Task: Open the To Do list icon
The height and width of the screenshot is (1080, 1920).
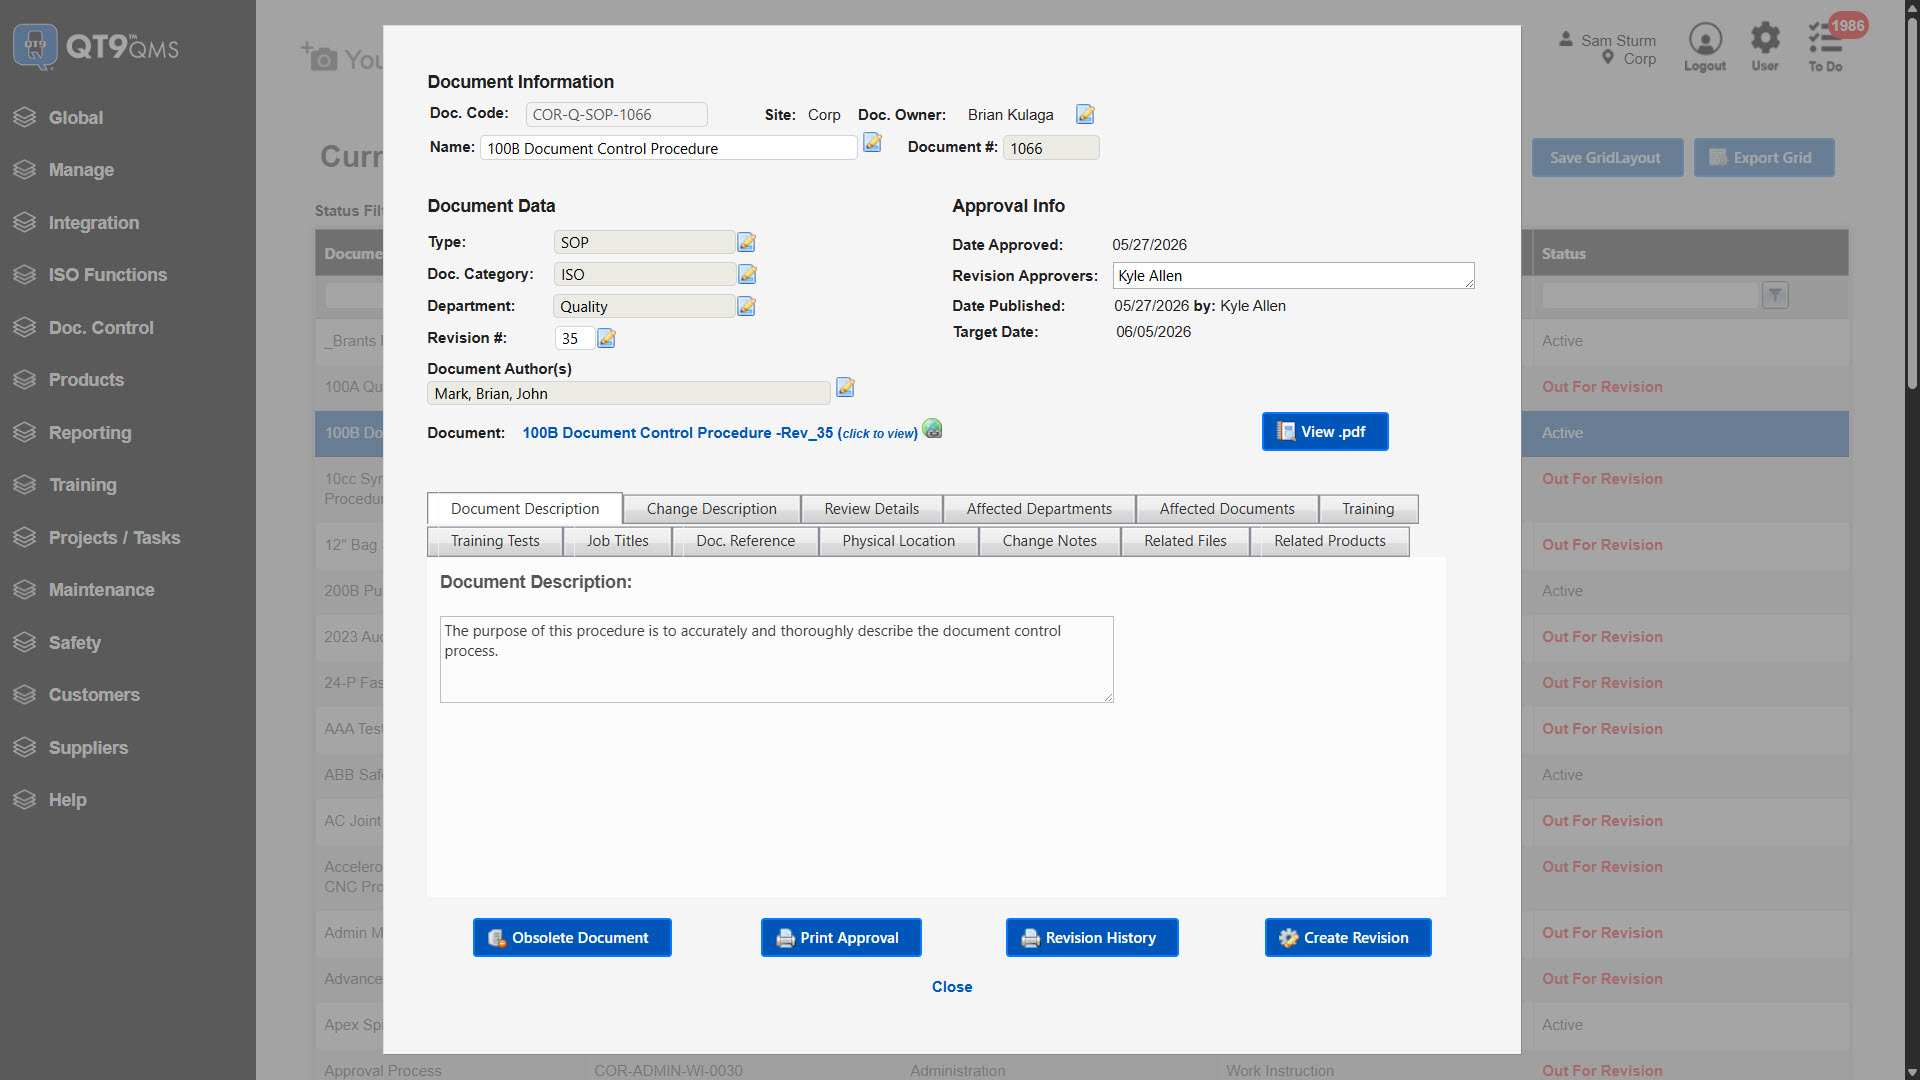Action: point(1825,47)
